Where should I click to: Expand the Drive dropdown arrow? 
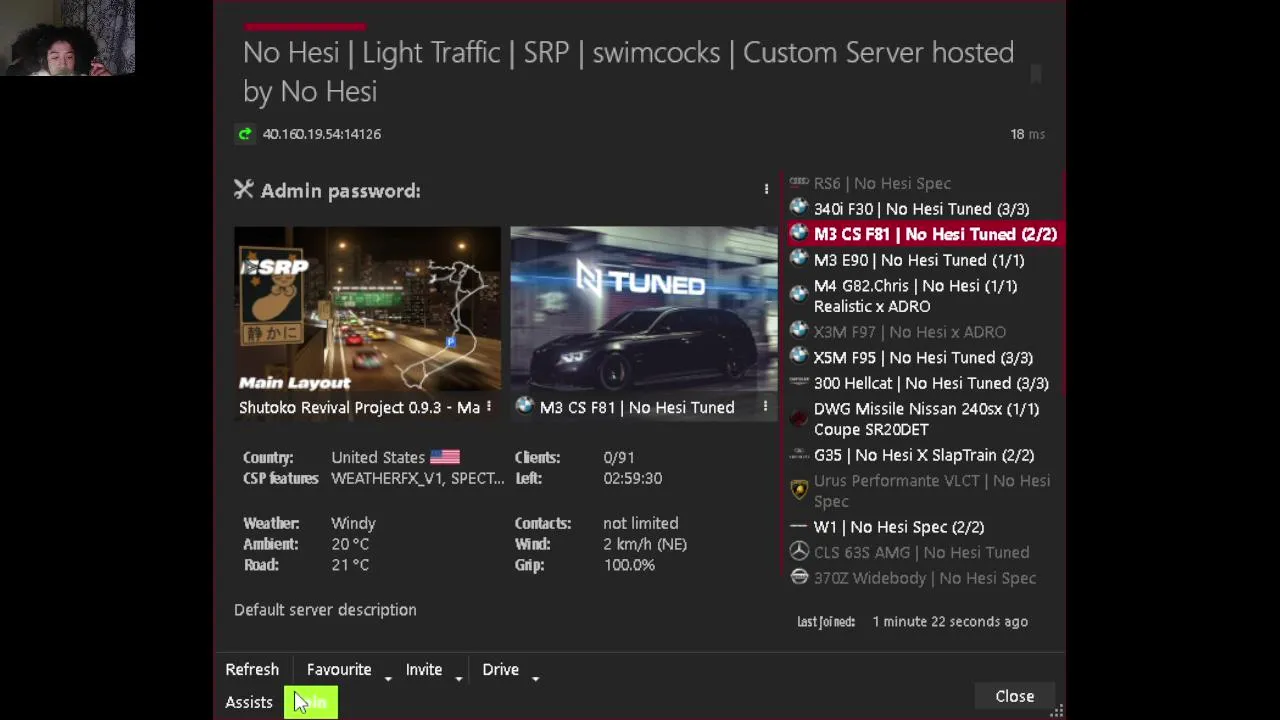535,678
